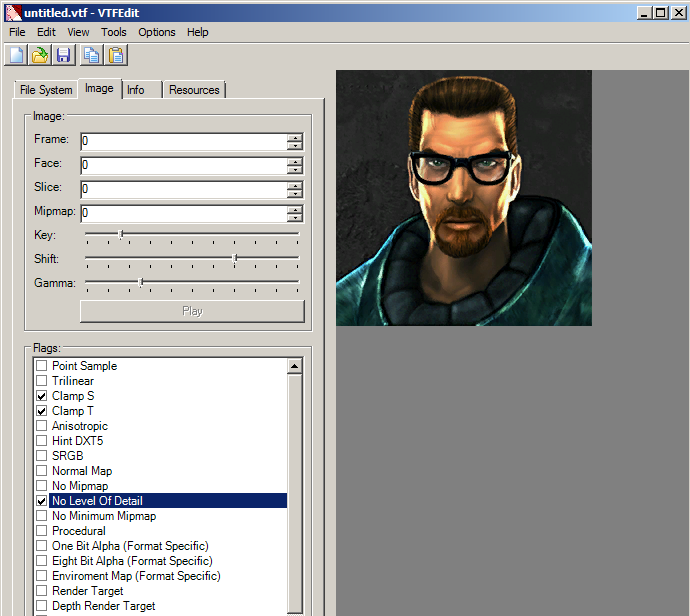This screenshot has width=690, height=616.
Task: Open the Tools menu
Action: [114, 32]
